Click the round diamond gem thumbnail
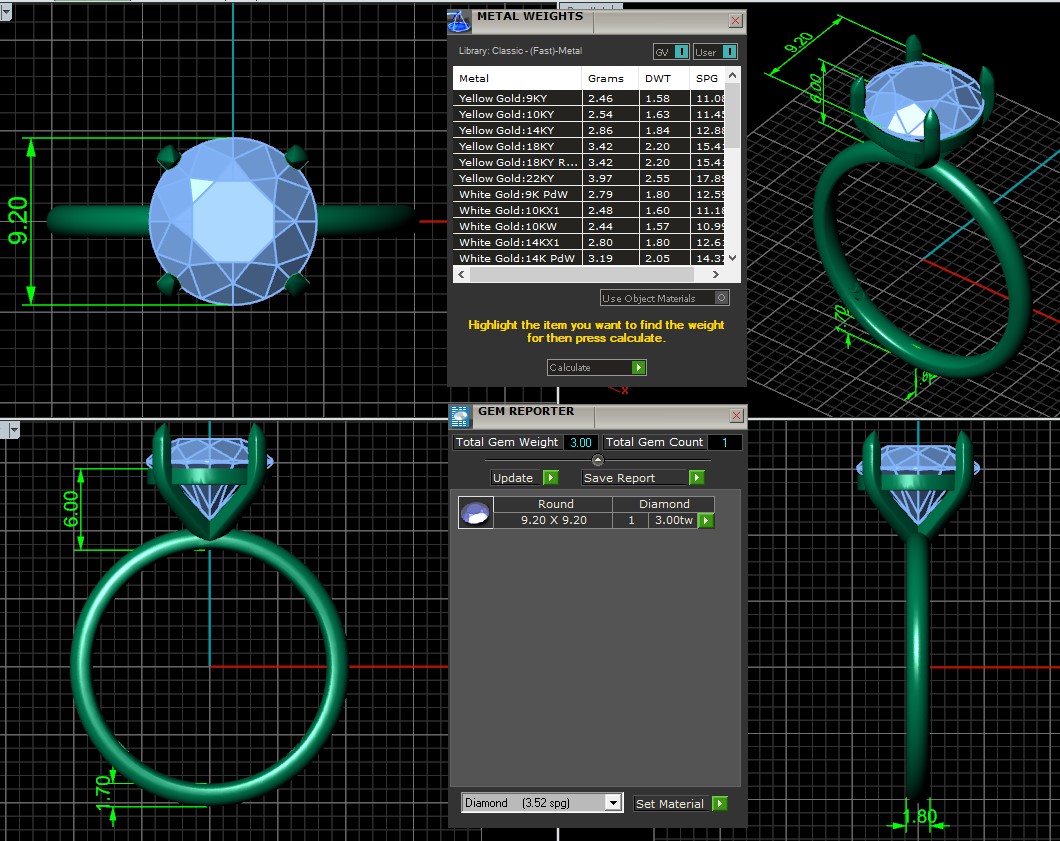The image size is (1060, 841). (x=475, y=513)
